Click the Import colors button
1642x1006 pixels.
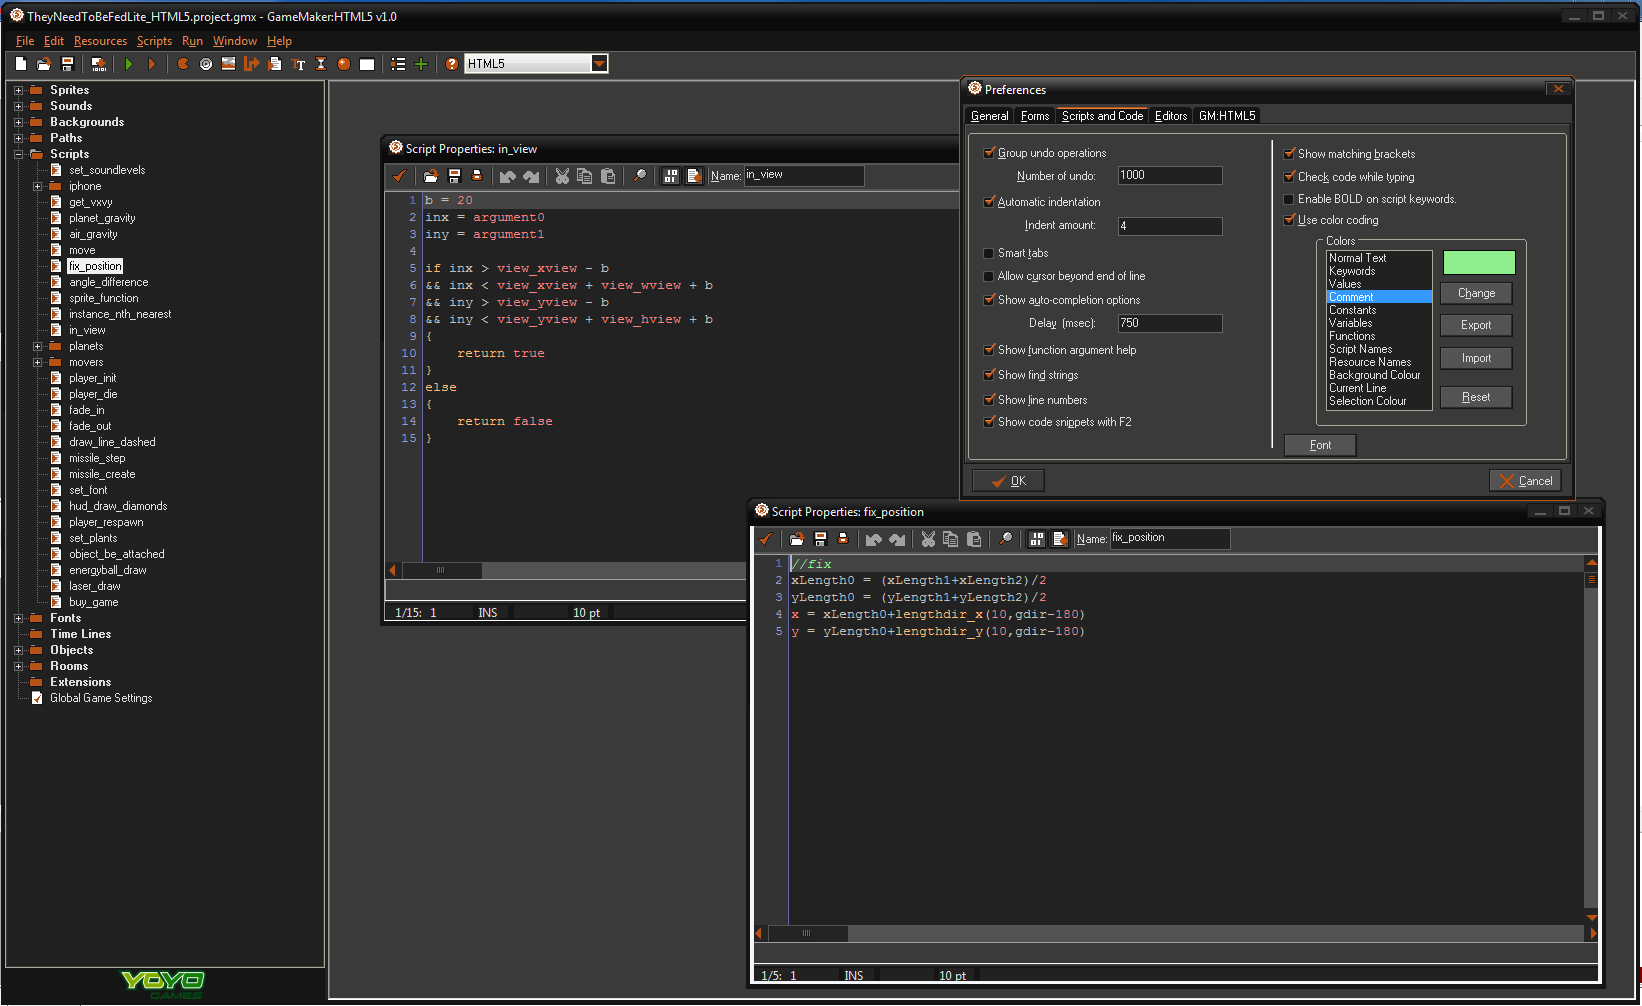1476,358
